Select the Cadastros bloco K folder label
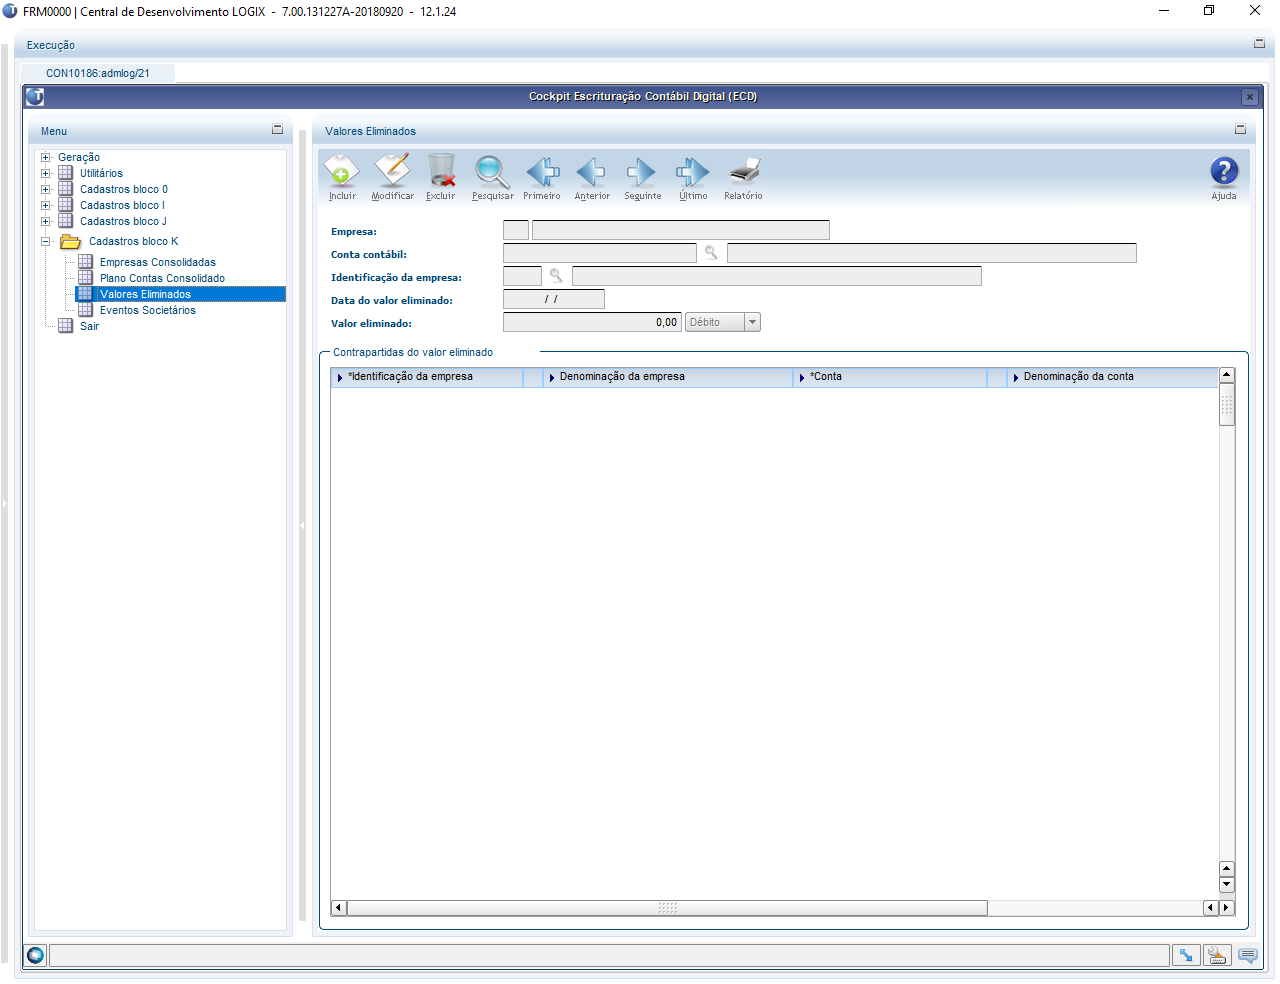Screen dimensions: 1280x984 134,241
